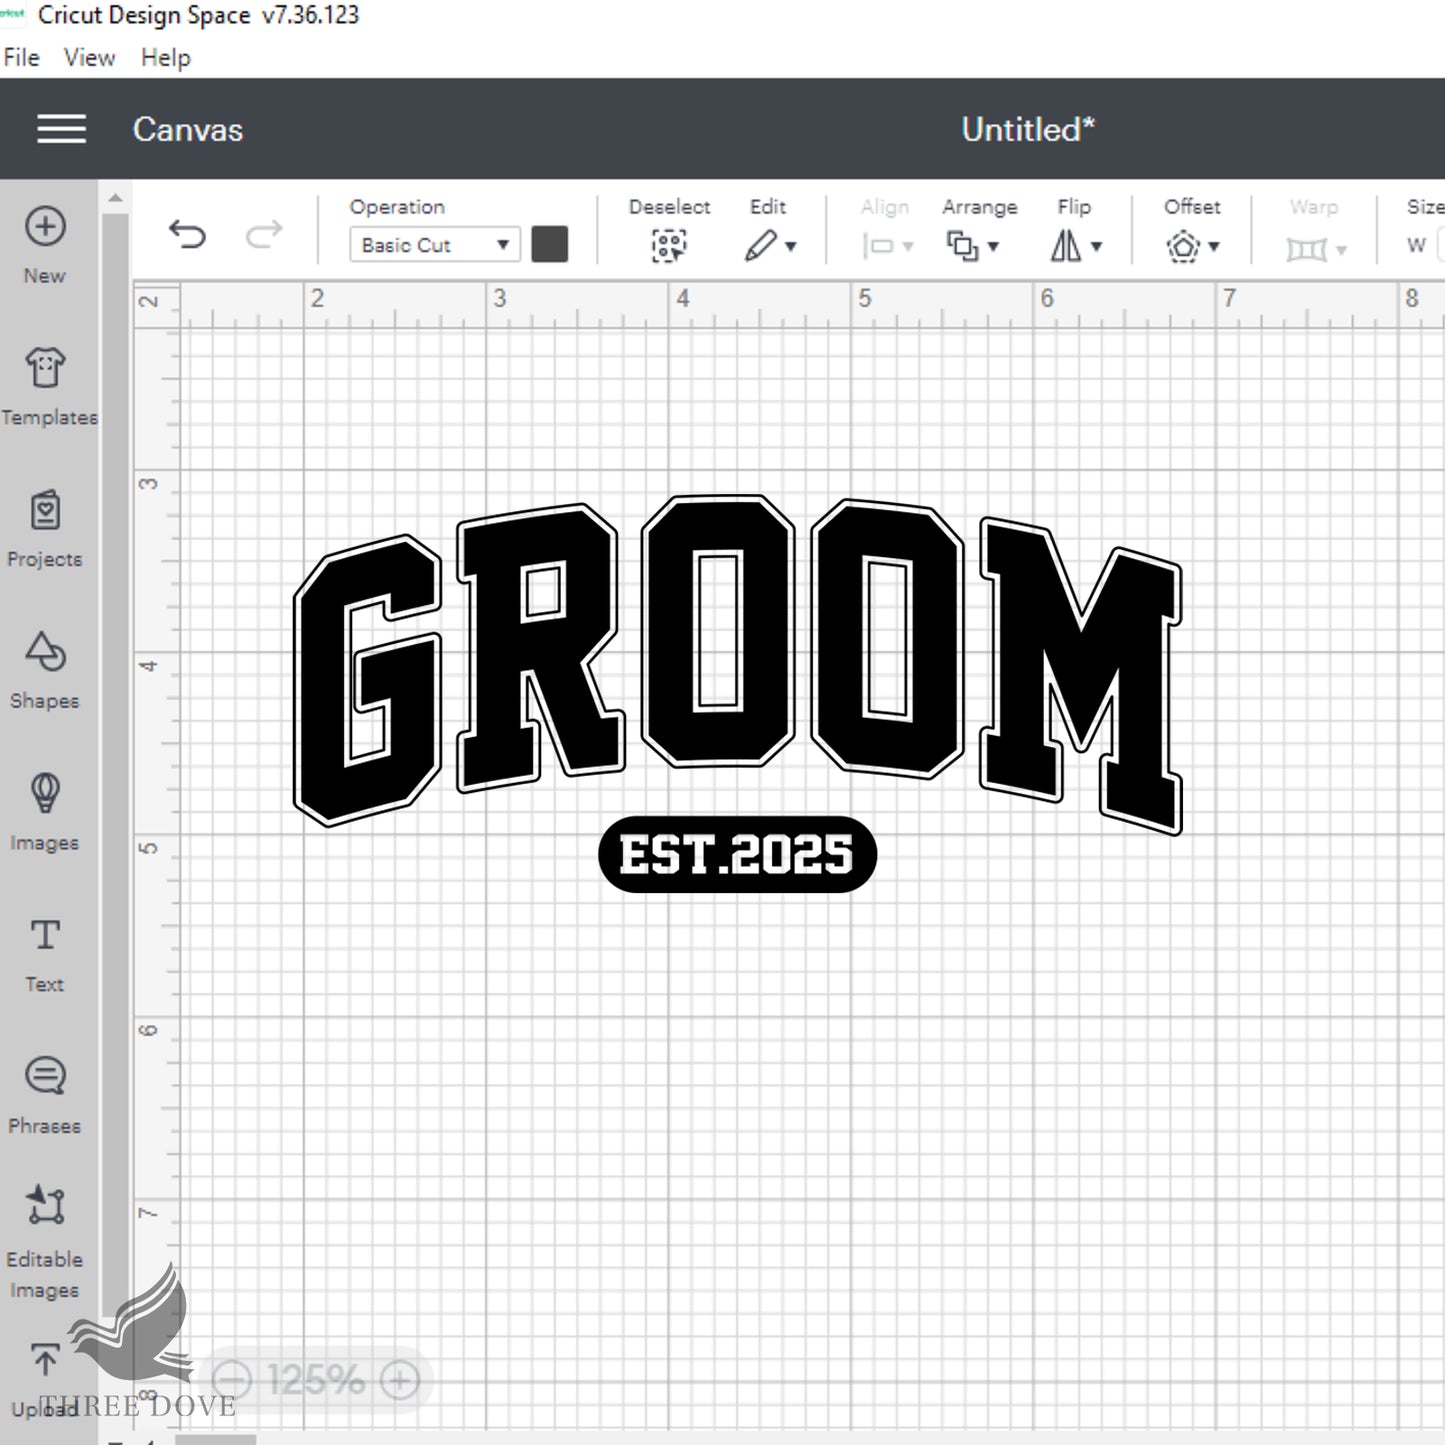1445x1445 pixels.
Task: Click the Canvas title label
Action: click(188, 130)
